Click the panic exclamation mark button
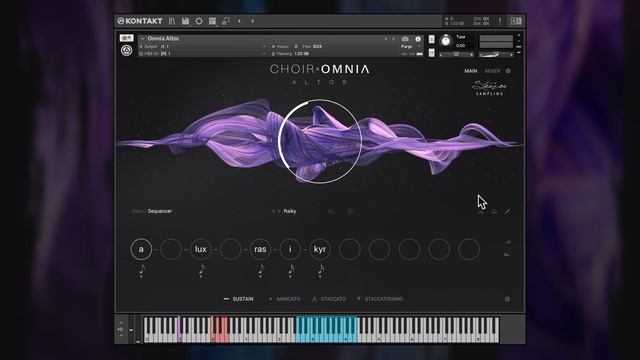The width and height of the screenshot is (640, 360). pos(500,21)
